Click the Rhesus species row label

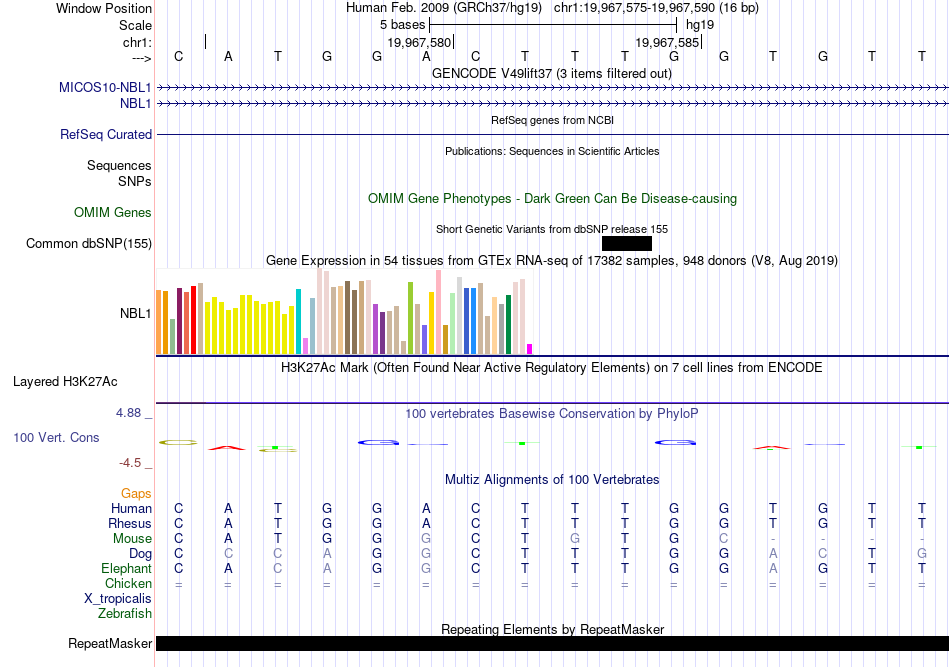point(130,523)
